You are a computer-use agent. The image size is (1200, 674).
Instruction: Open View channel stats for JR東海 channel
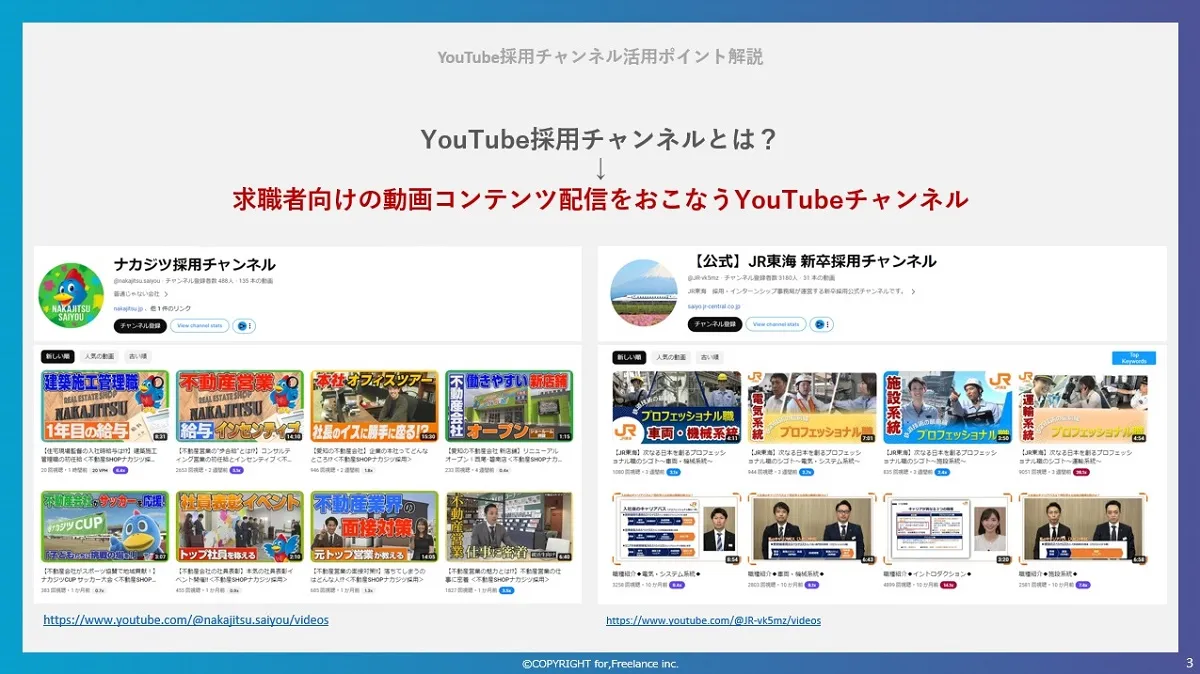(x=777, y=324)
